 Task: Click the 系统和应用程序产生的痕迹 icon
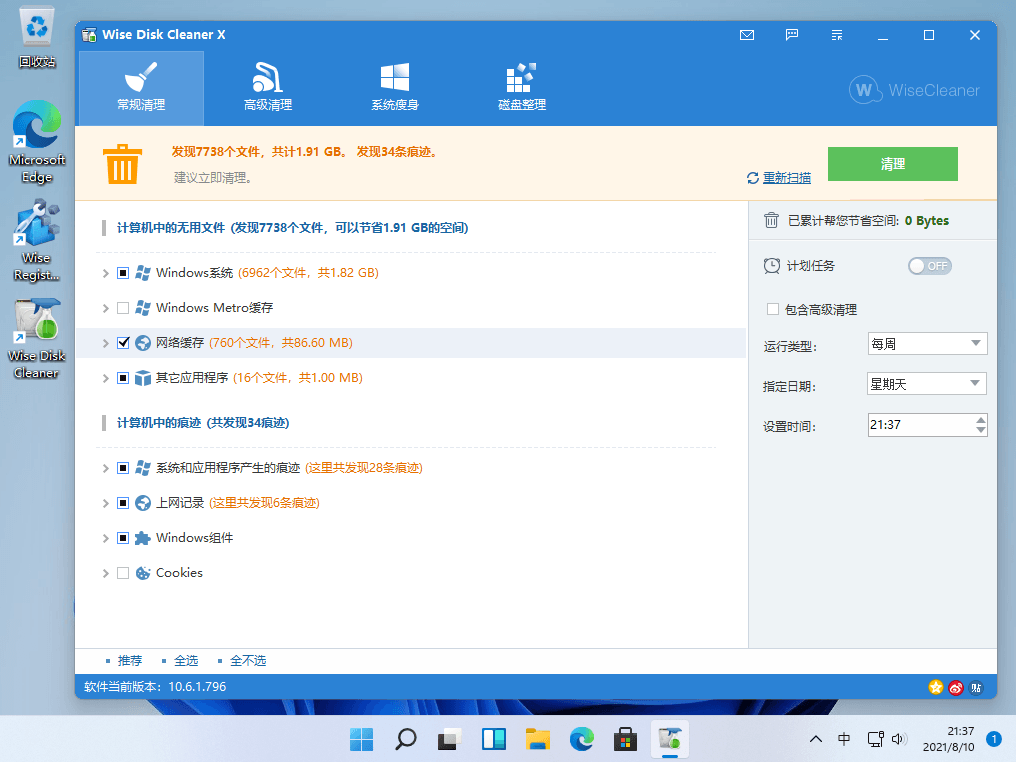[143, 468]
